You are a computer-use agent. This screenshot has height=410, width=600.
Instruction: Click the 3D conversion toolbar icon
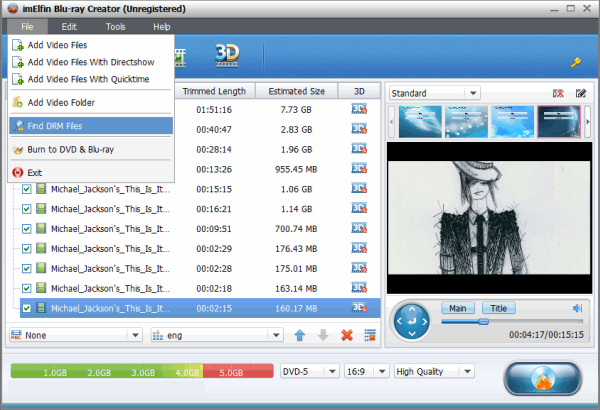[x=227, y=56]
